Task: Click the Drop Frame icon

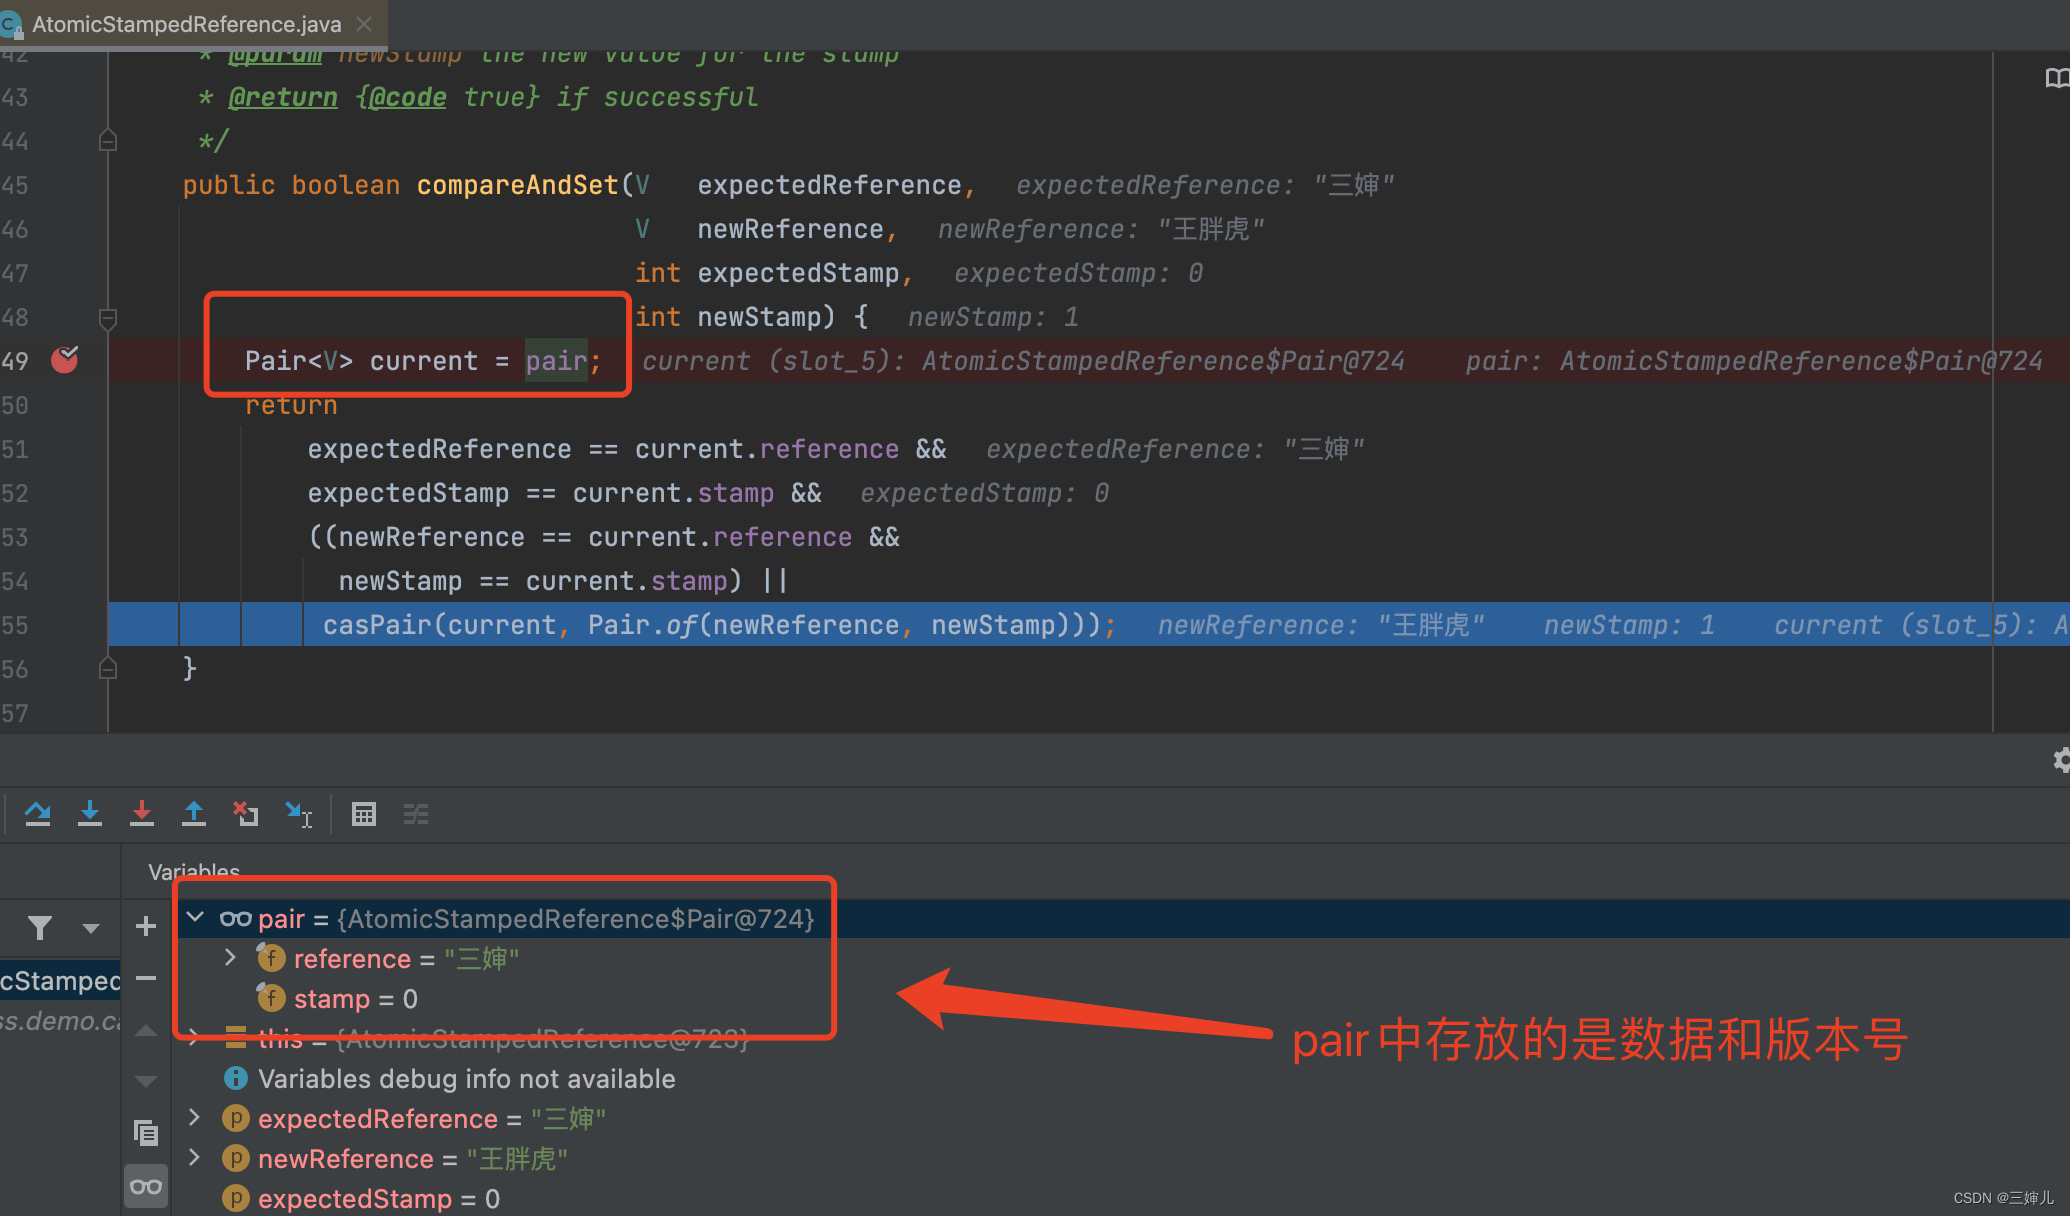Action: [x=246, y=814]
